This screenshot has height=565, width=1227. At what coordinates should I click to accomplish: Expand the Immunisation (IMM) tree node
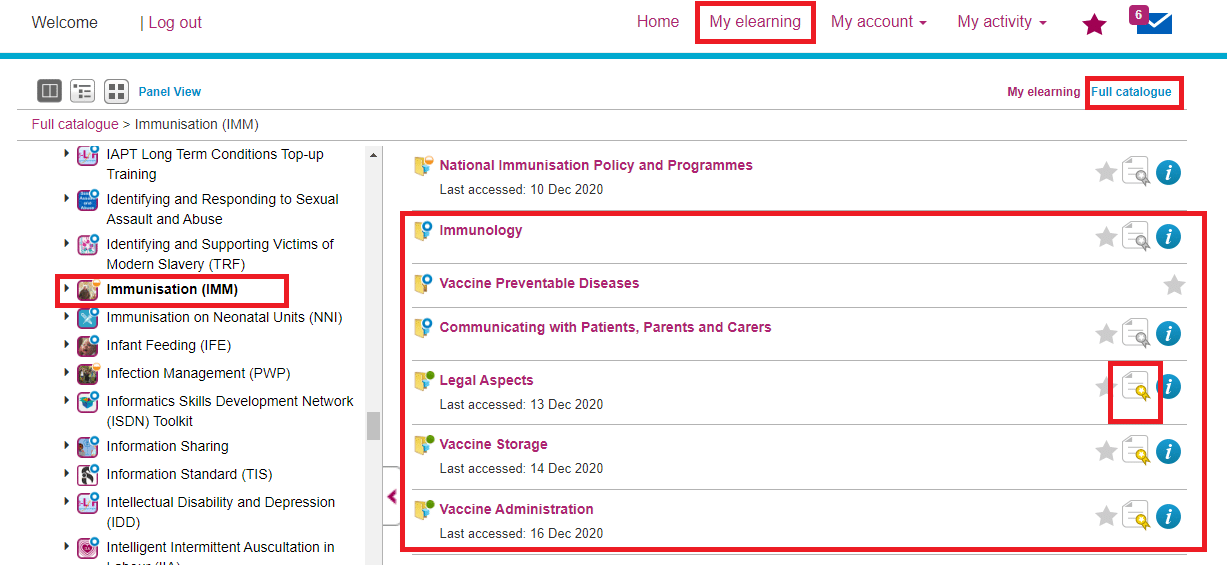click(x=67, y=290)
